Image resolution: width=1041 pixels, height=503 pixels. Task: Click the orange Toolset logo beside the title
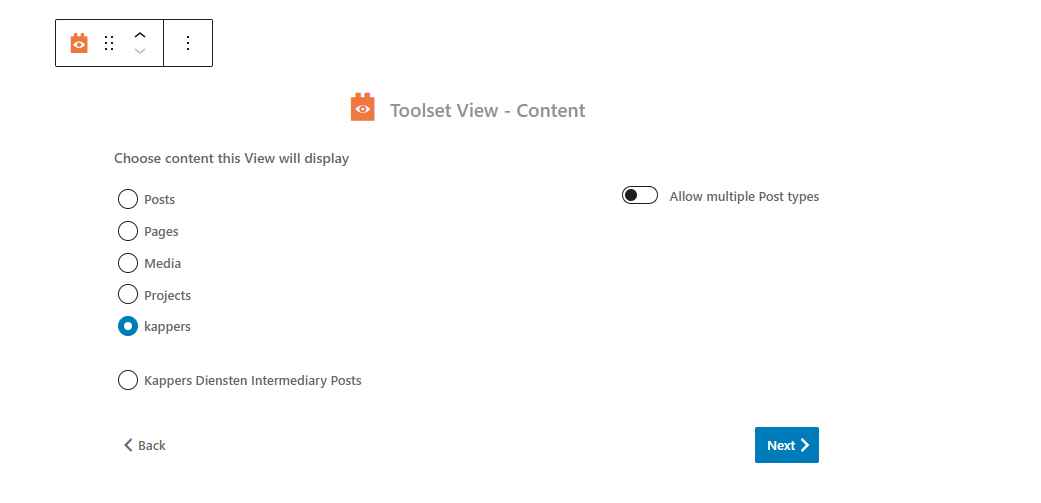click(362, 107)
